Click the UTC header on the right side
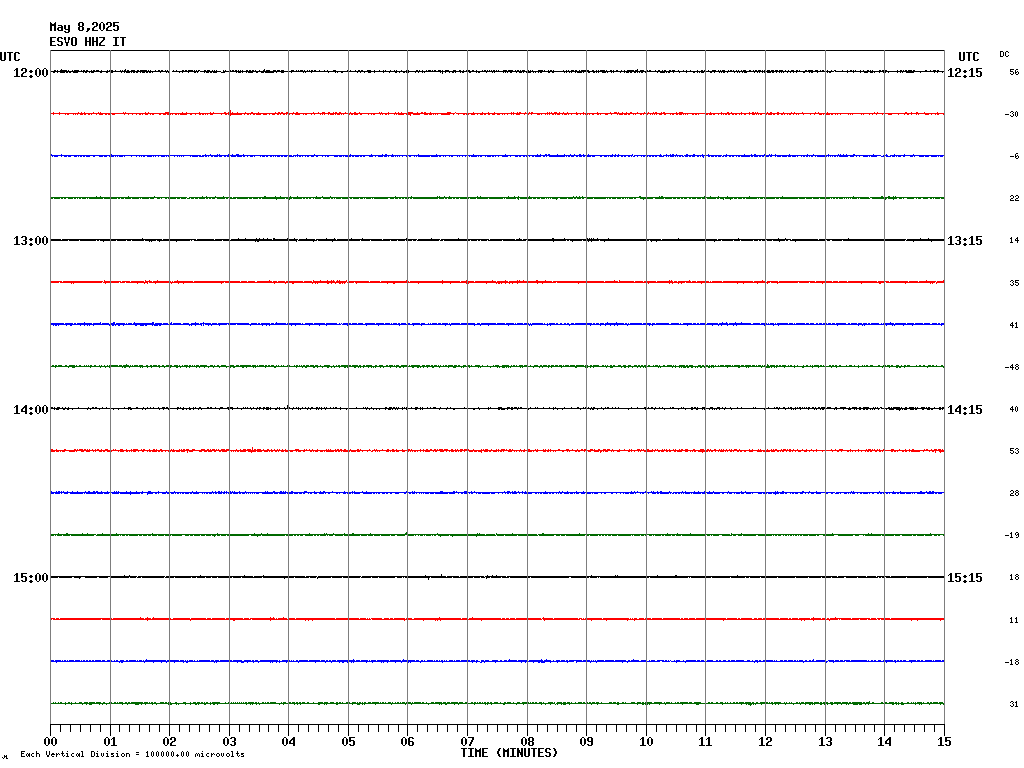This screenshot has height=768, width=1024. pyautogui.click(x=968, y=57)
